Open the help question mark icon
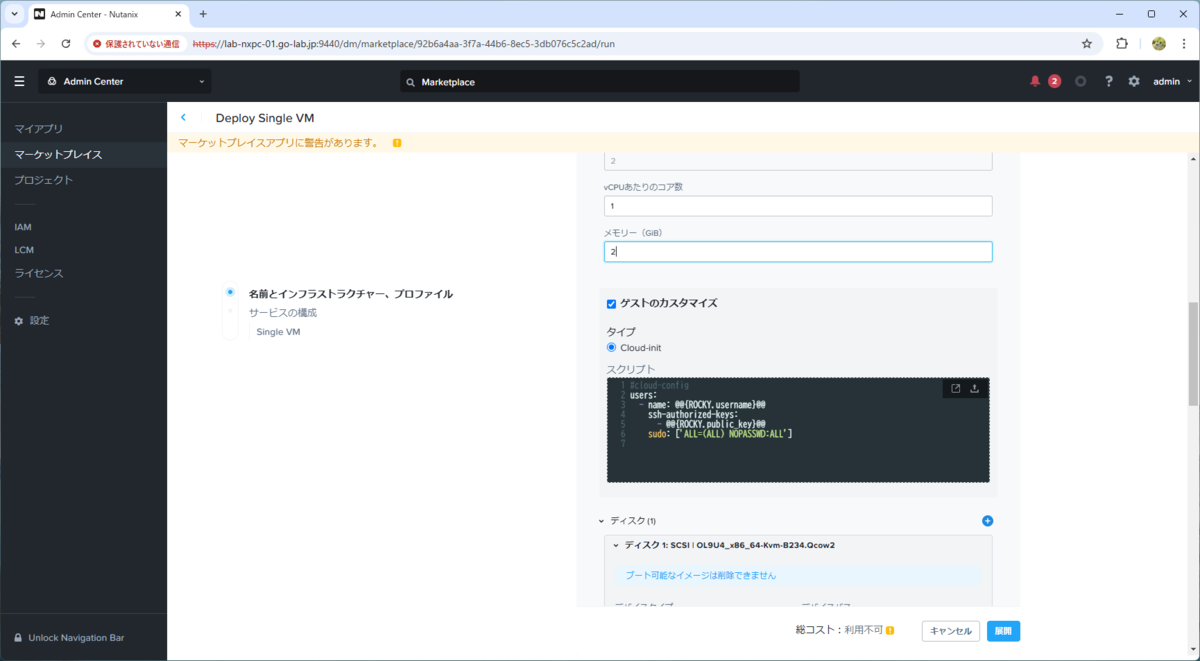Image resolution: width=1200 pixels, height=661 pixels. pyautogui.click(x=1108, y=81)
